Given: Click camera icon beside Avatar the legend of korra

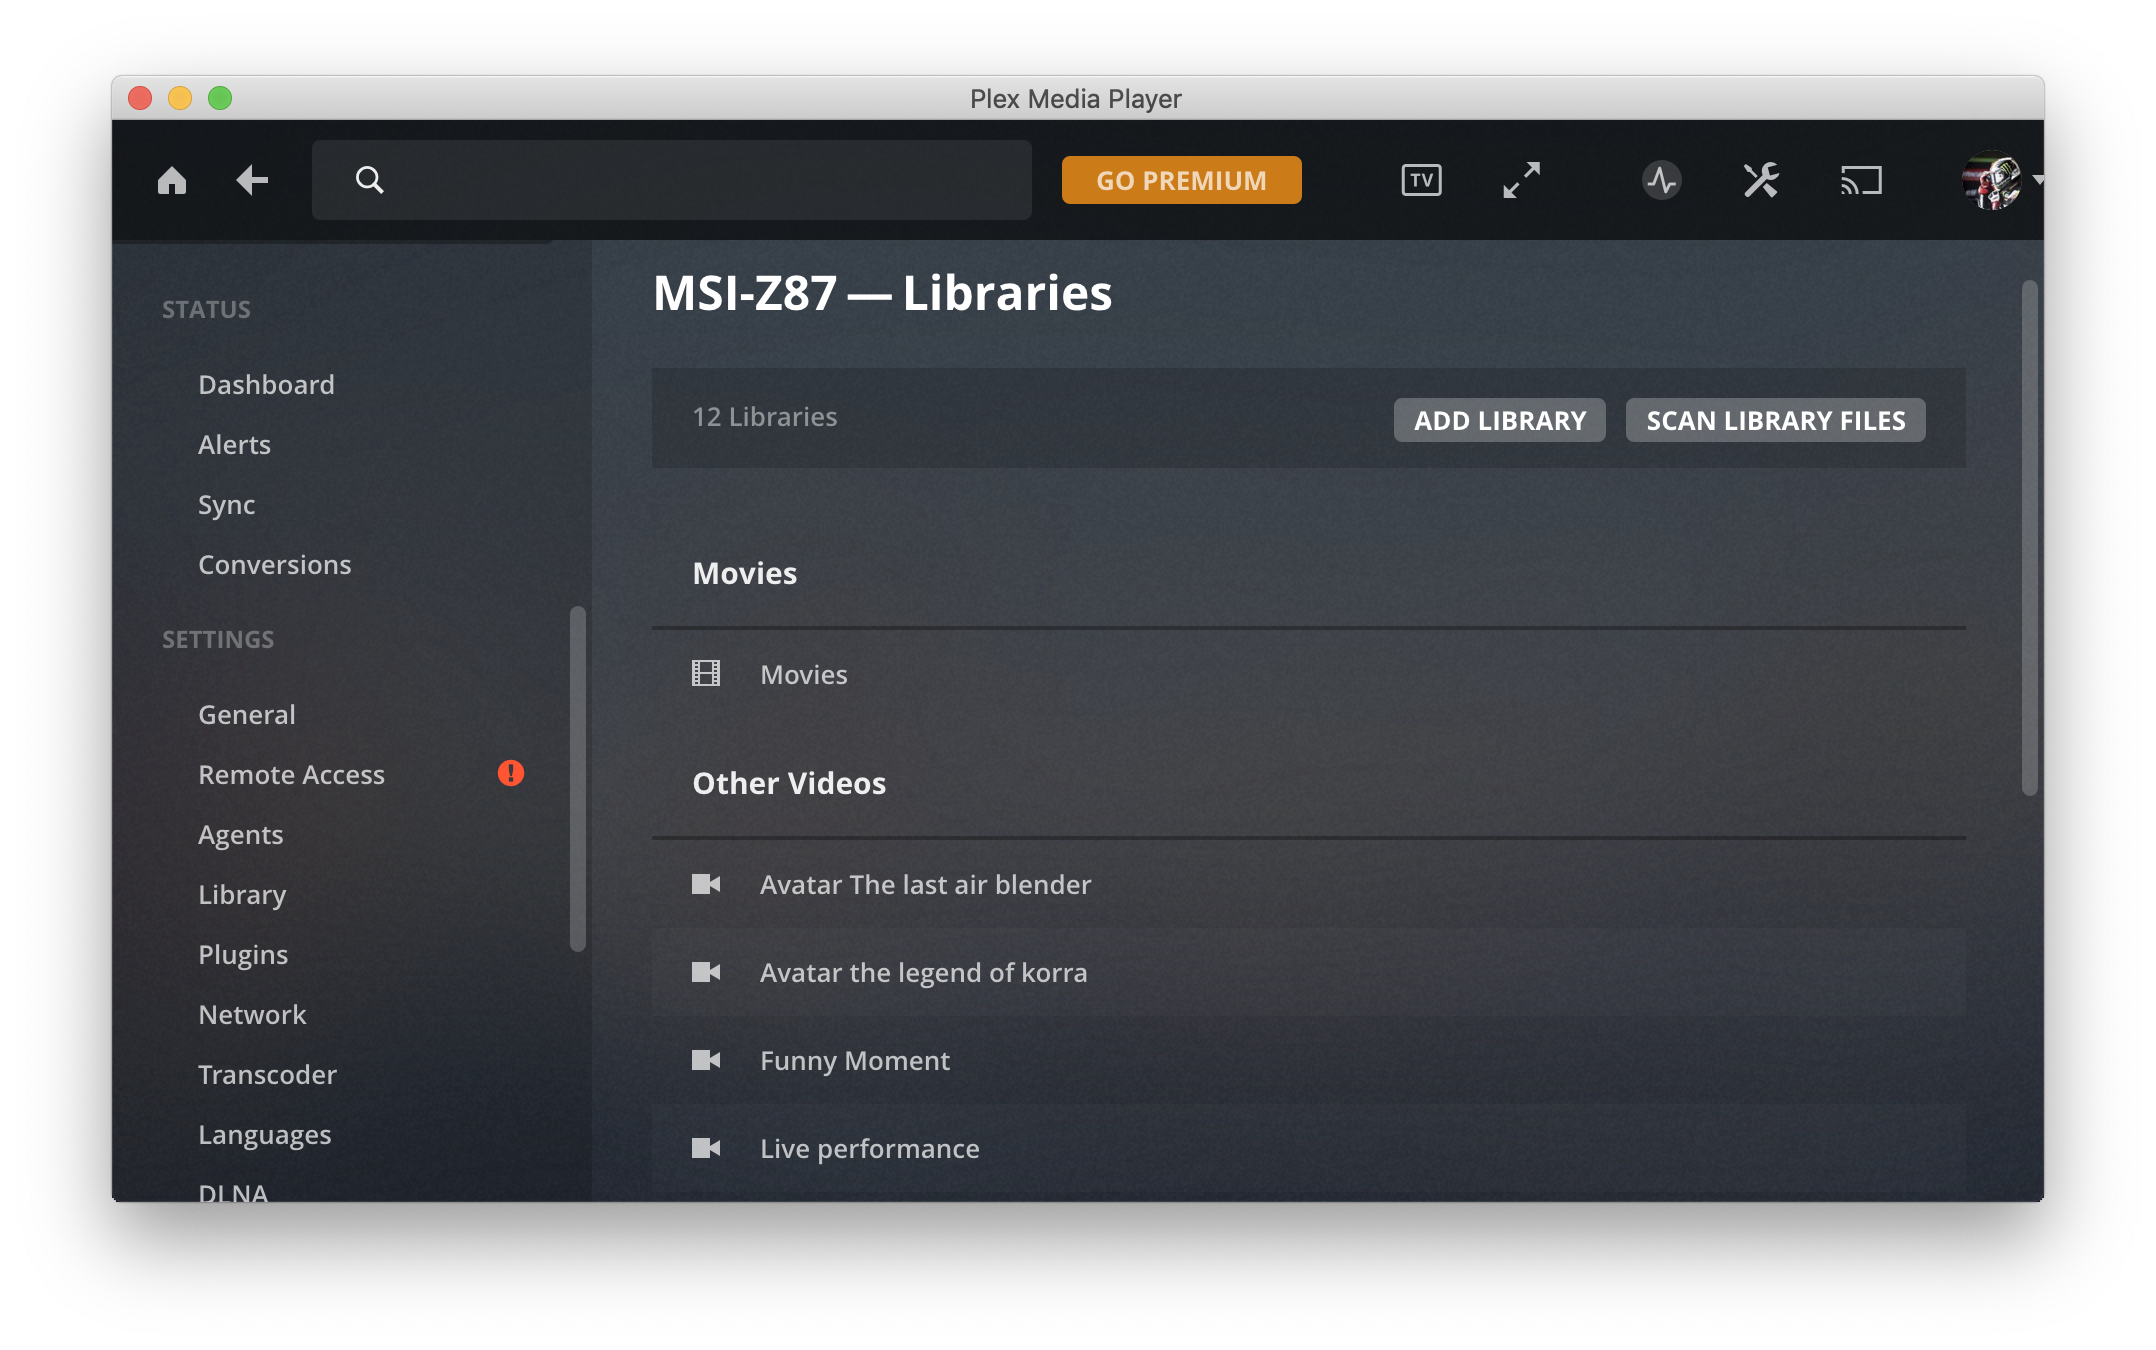Looking at the screenshot, I should click(x=706, y=972).
